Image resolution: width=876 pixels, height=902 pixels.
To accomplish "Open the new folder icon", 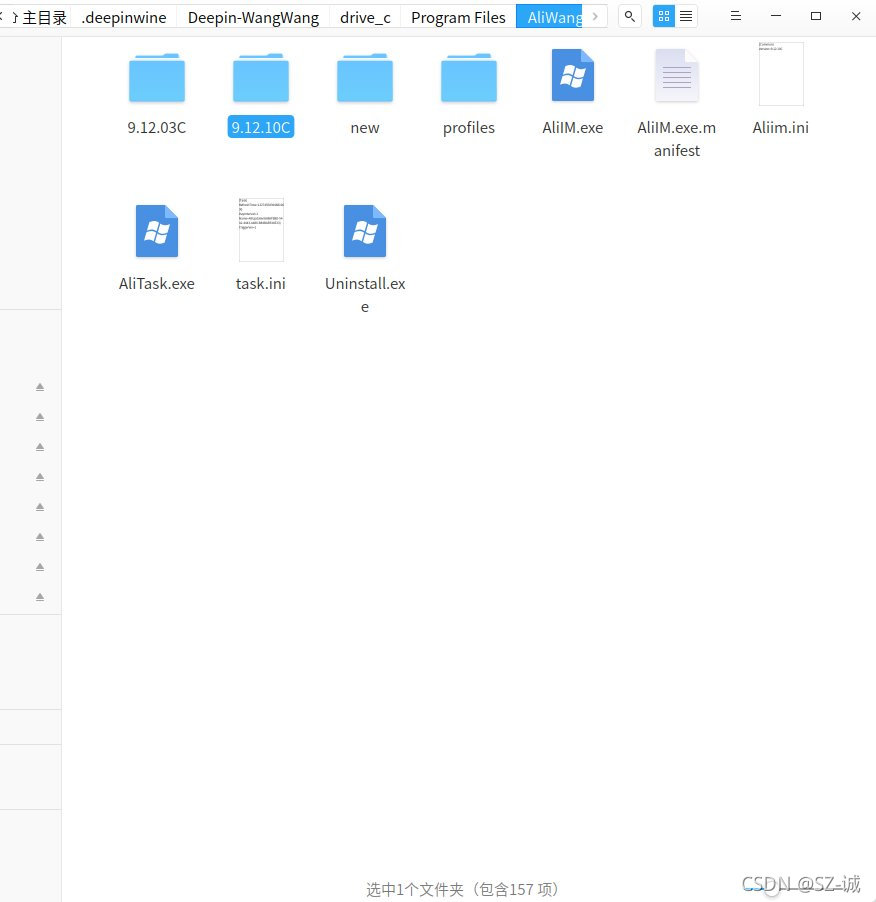I will pyautogui.click(x=365, y=78).
